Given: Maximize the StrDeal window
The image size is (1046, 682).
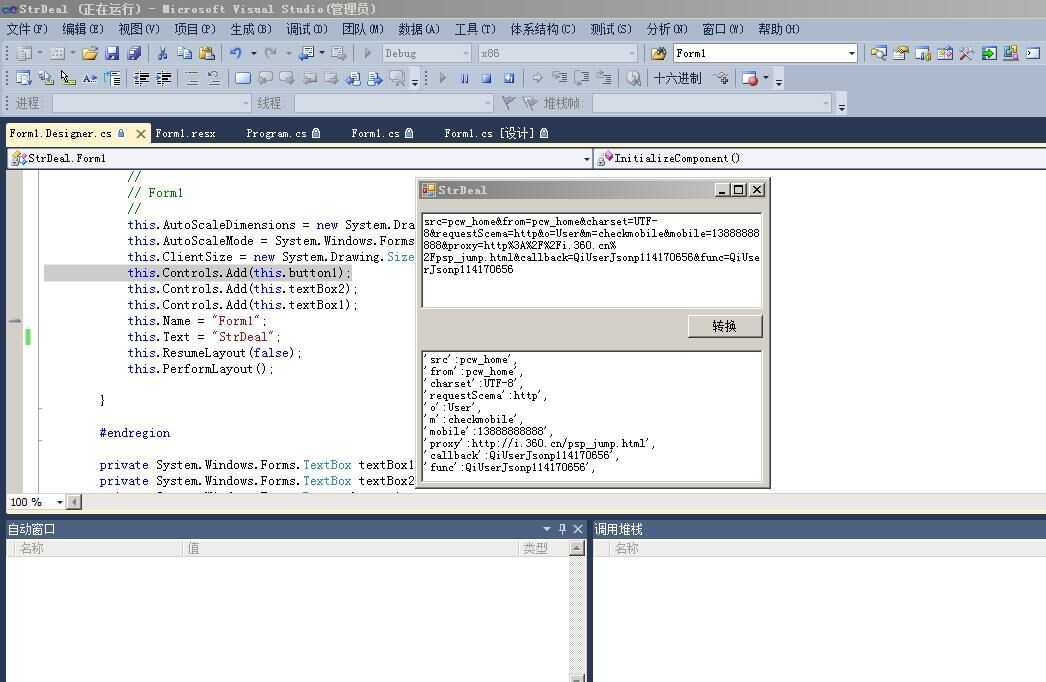Looking at the screenshot, I should [x=738, y=190].
